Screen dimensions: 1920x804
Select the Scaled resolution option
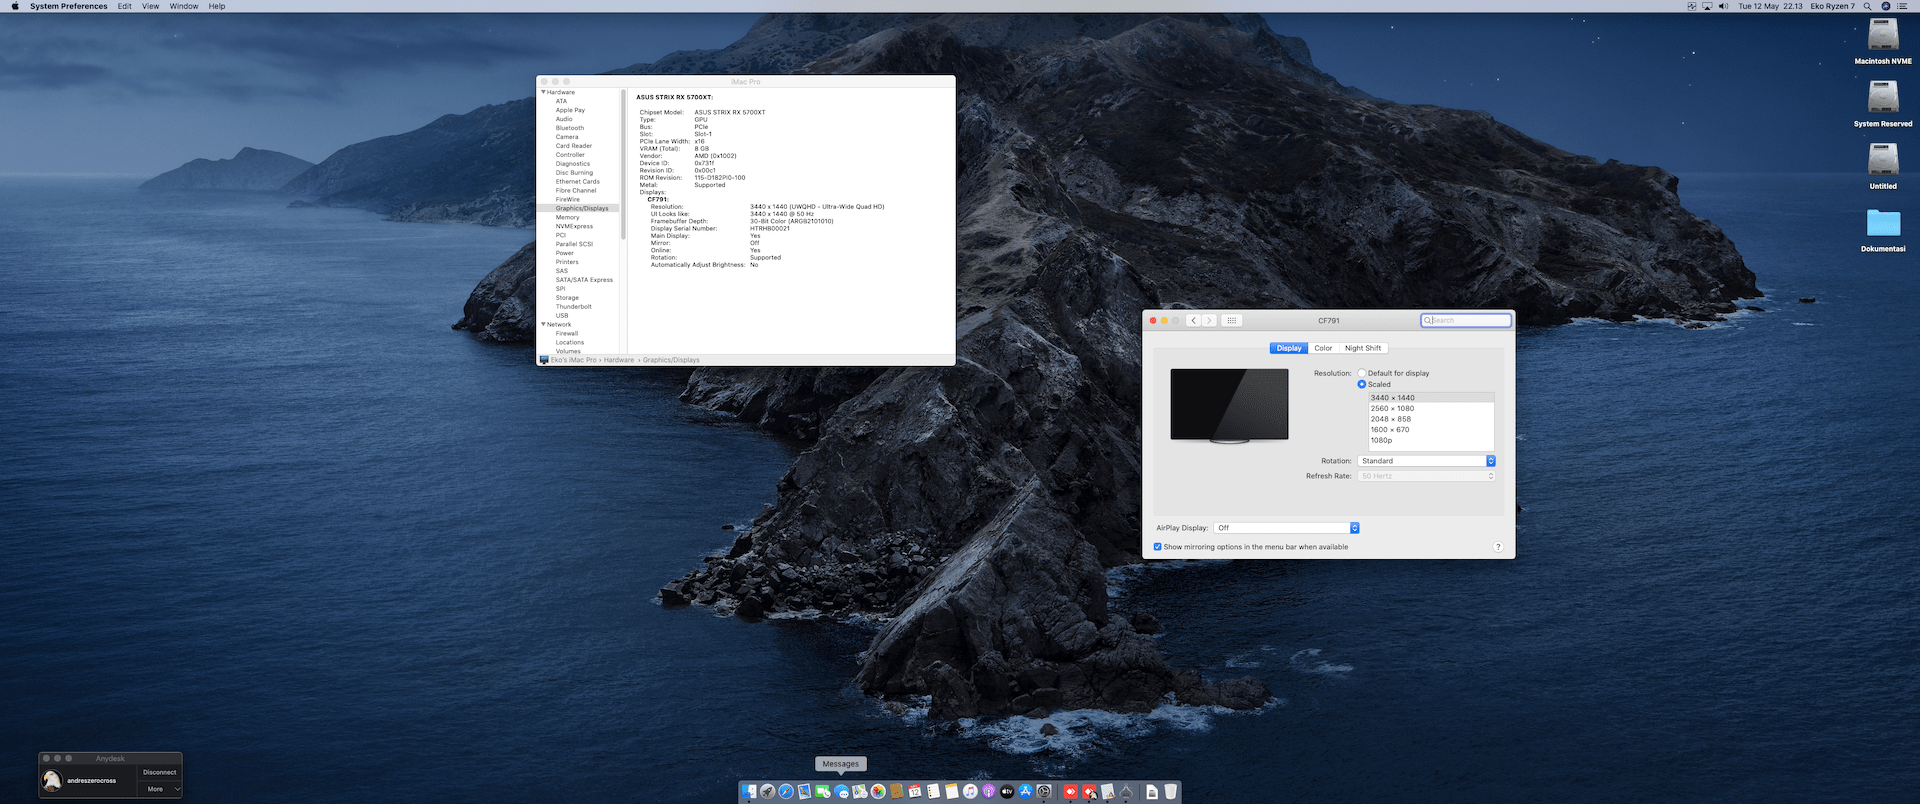(1362, 384)
